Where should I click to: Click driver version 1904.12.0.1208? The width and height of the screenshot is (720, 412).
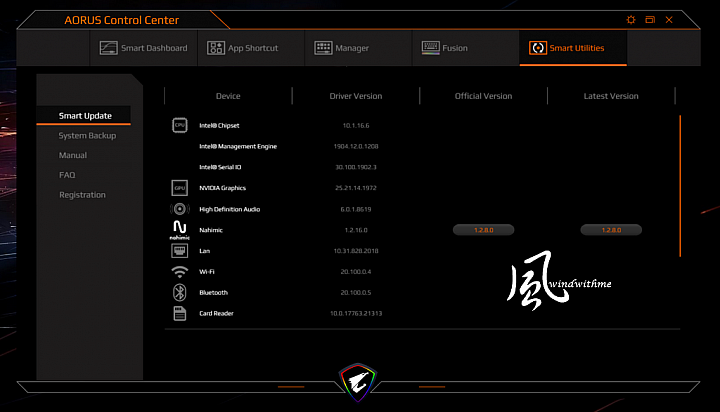click(356, 147)
